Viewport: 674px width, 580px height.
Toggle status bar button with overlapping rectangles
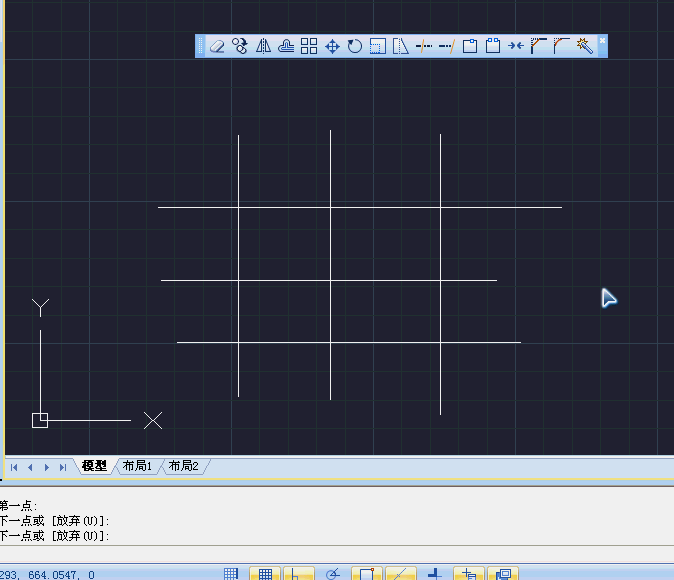click(503, 574)
